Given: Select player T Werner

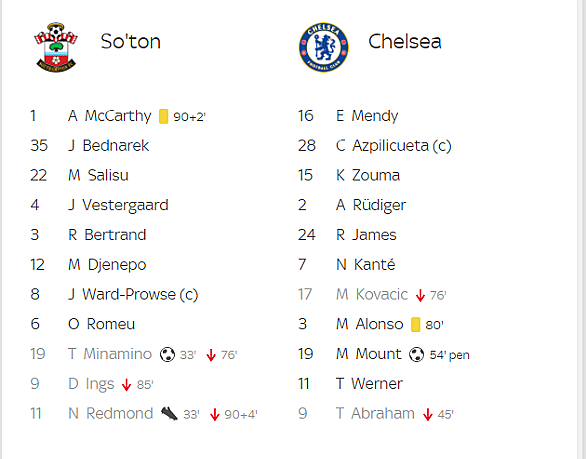Looking at the screenshot, I should click(x=369, y=384).
